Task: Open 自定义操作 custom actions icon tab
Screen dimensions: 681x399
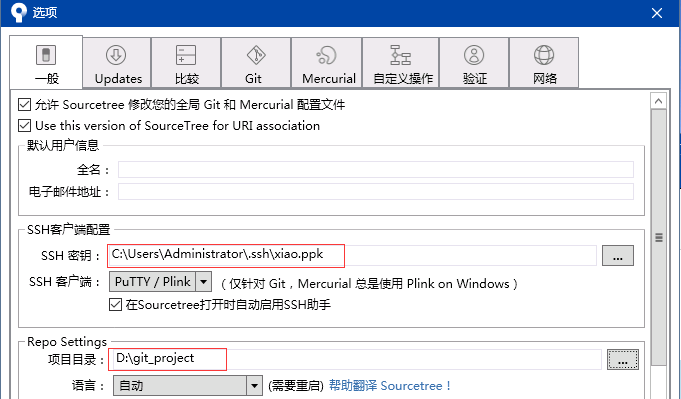Action: (x=400, y=63)
